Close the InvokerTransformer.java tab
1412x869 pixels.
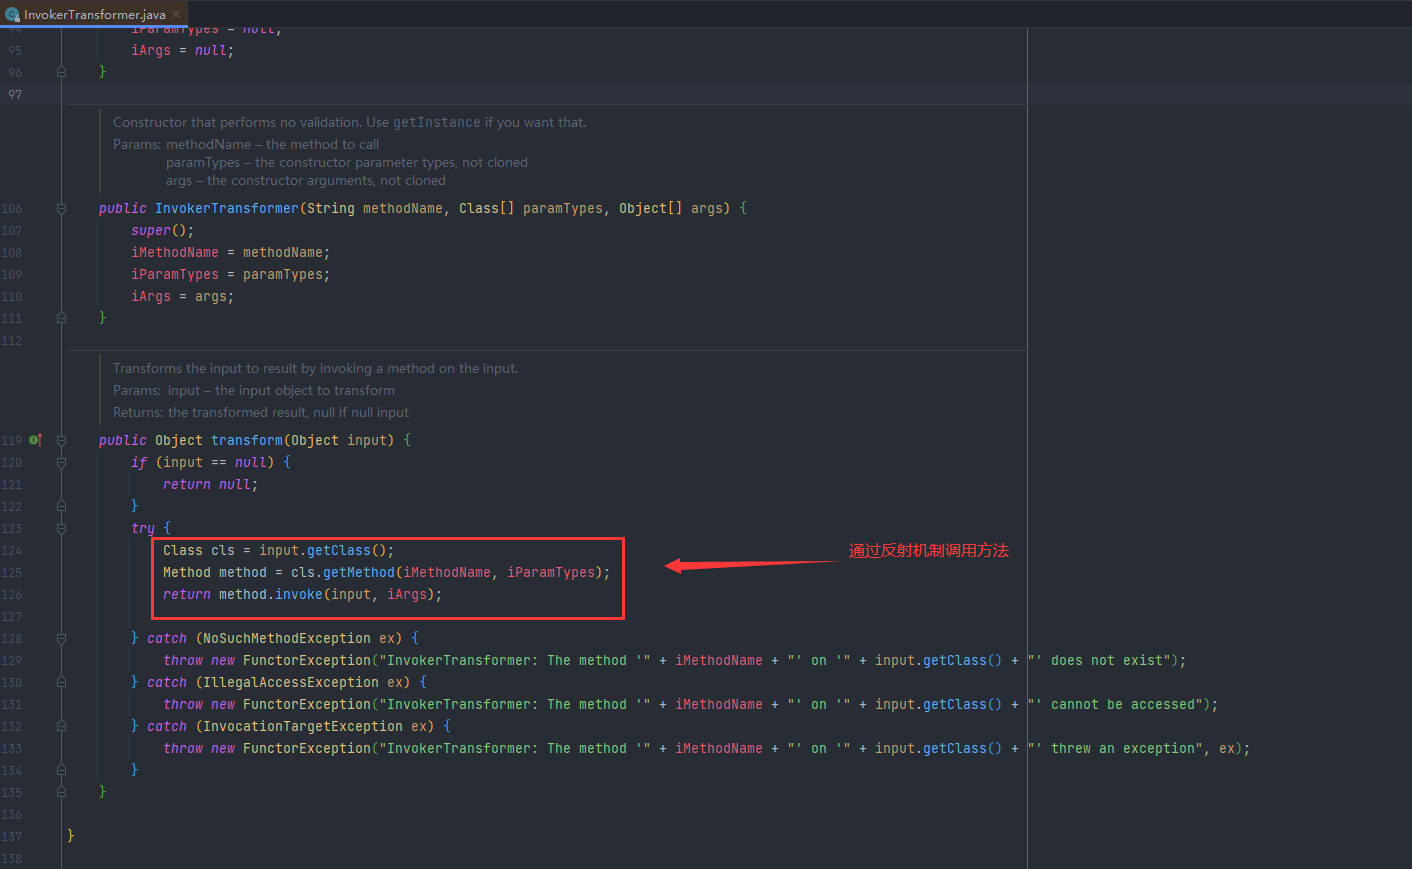click(177, 14)
